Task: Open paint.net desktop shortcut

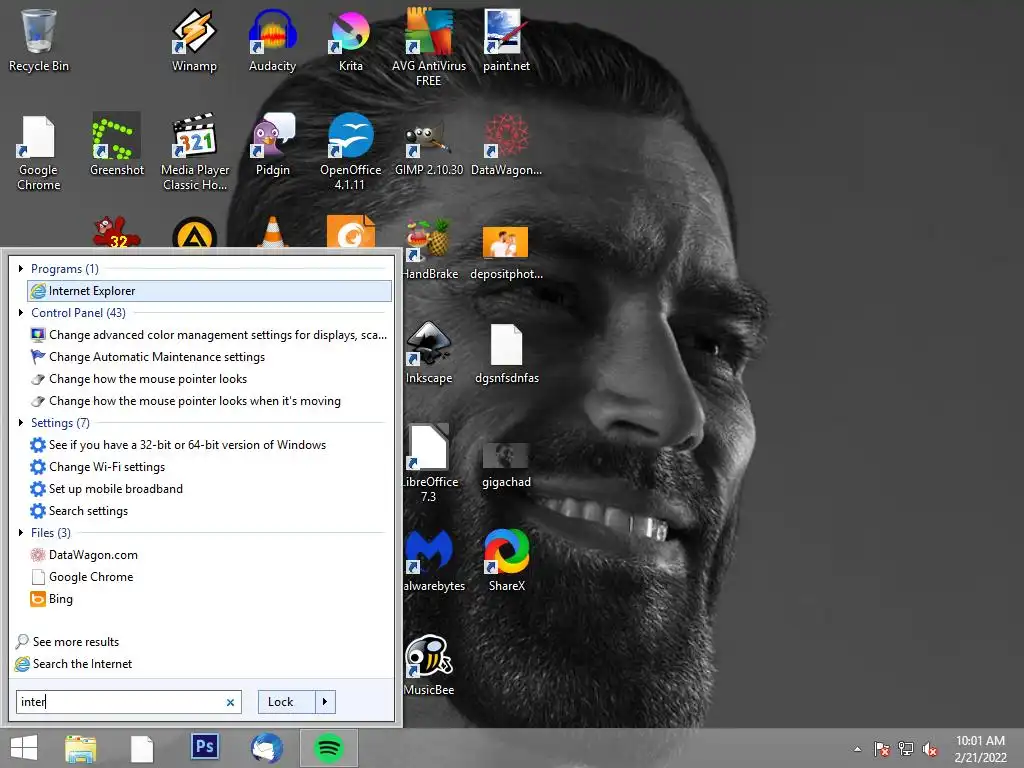Action: point(506,40)
